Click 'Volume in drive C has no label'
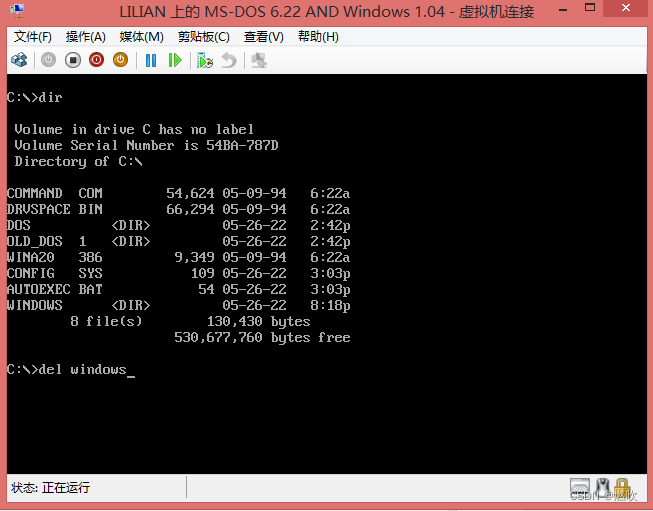The height and width of the screenshot is (511, 653). [x=134, y=130]
